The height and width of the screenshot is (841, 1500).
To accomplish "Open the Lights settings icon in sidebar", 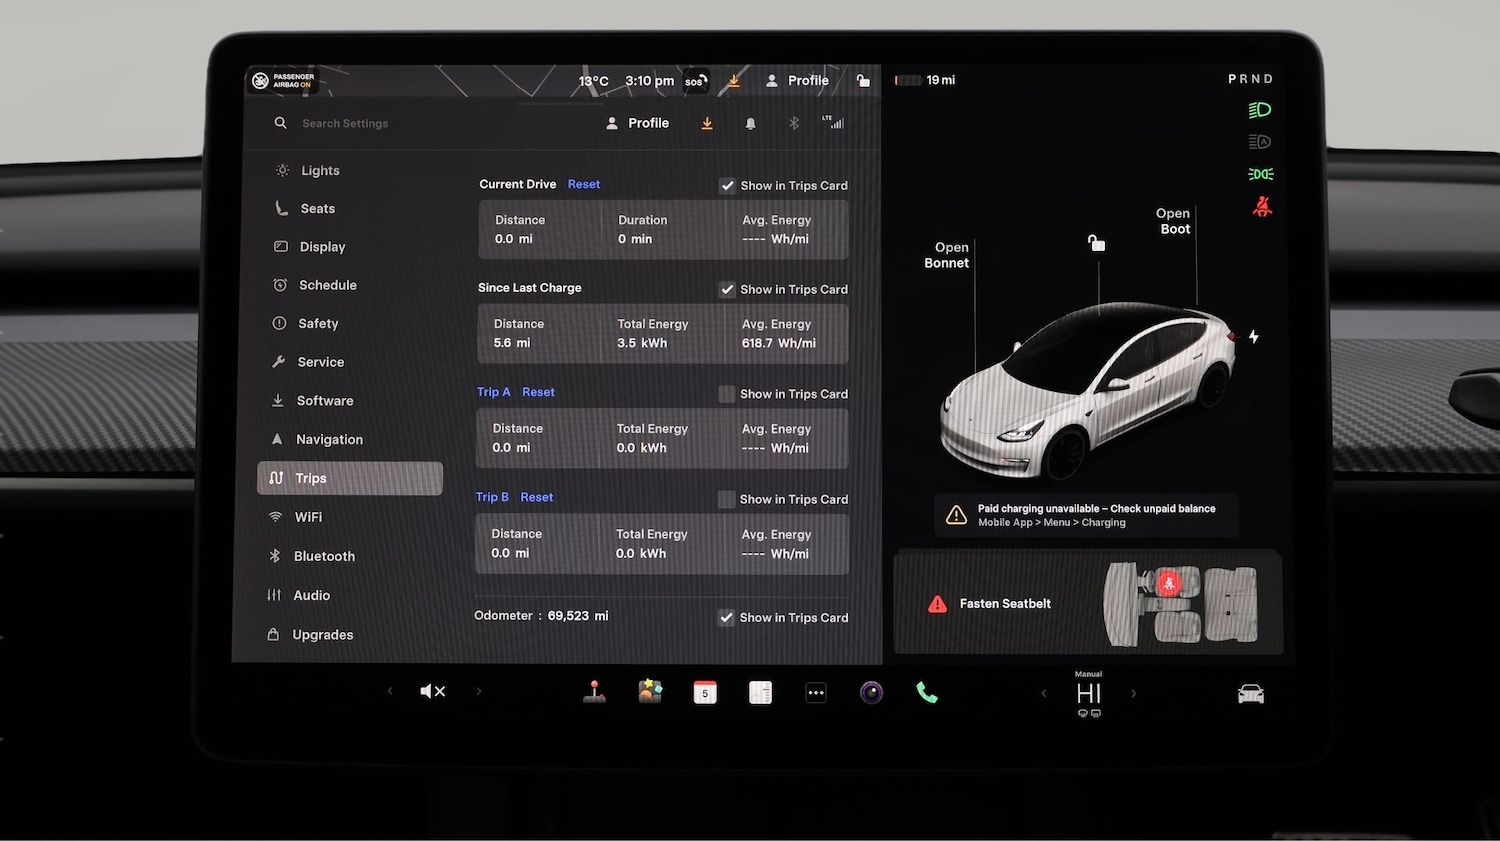I will point(282,170).
